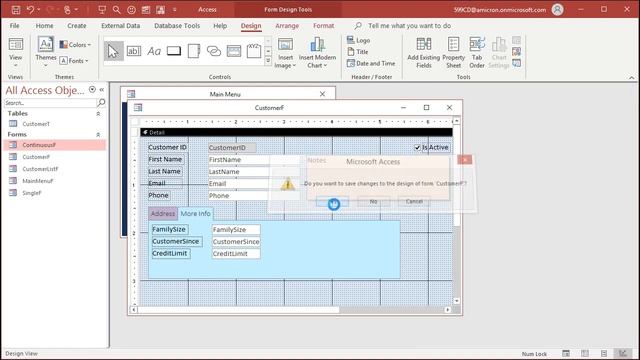Click the magnifier icon in the Quick Access toolbar
The width and height of the screenshot is (640, 360).
click(117, 9)
